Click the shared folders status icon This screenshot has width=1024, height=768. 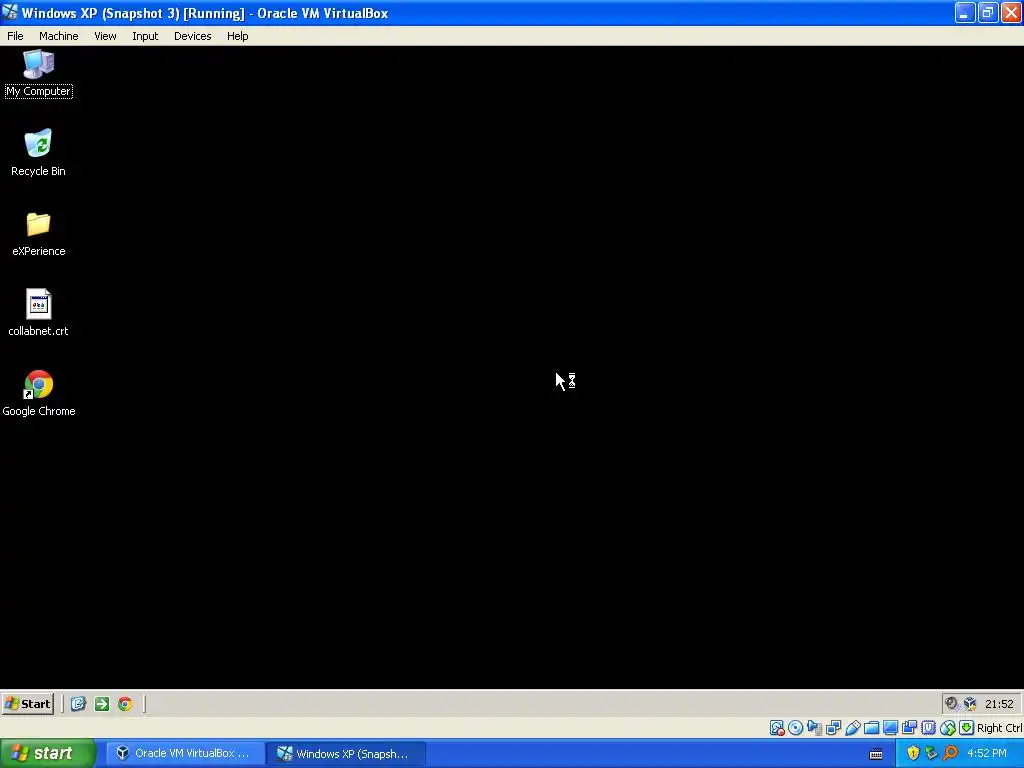(871, 728)
